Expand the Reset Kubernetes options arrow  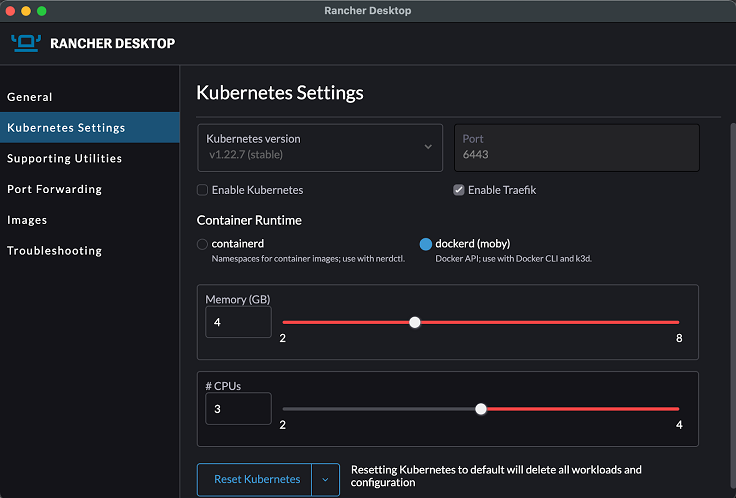(325, 480)
